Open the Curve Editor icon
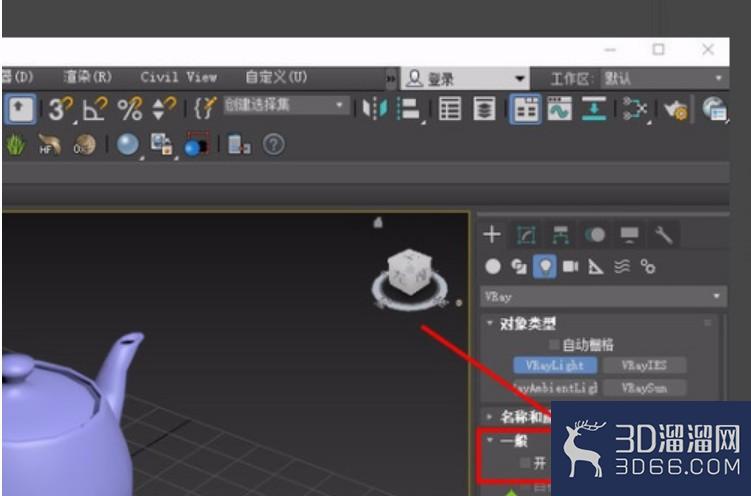This screenshot has width=751, height=496. click(x=559, y=109)
